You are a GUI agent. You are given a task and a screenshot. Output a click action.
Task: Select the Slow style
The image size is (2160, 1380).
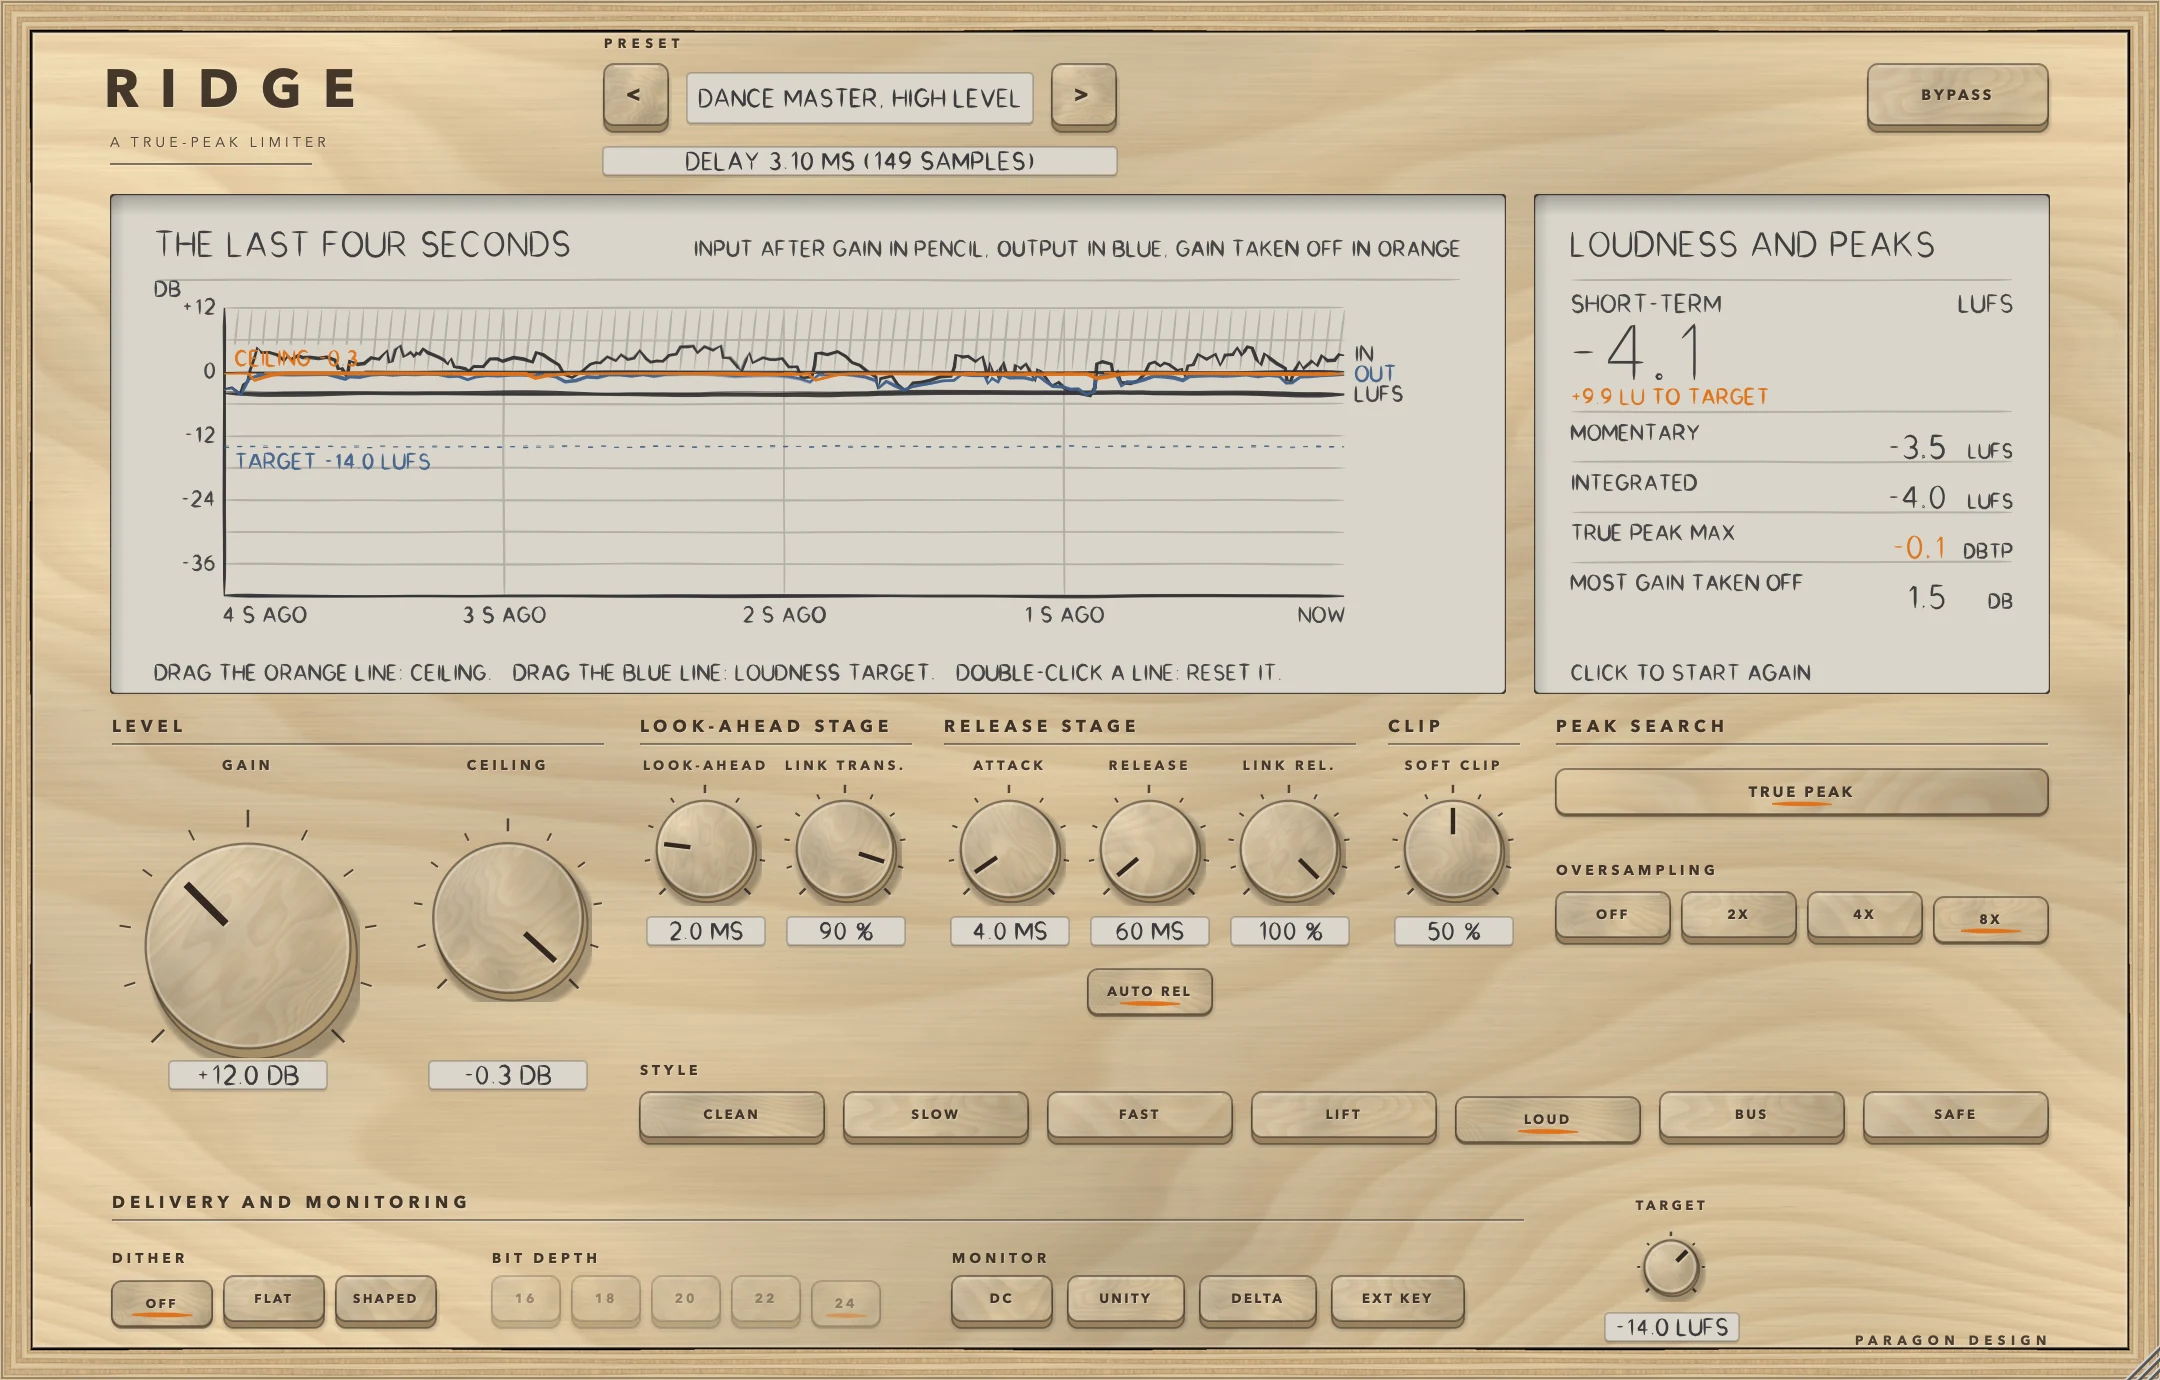pyautogui.click(x=935, y=1115)
